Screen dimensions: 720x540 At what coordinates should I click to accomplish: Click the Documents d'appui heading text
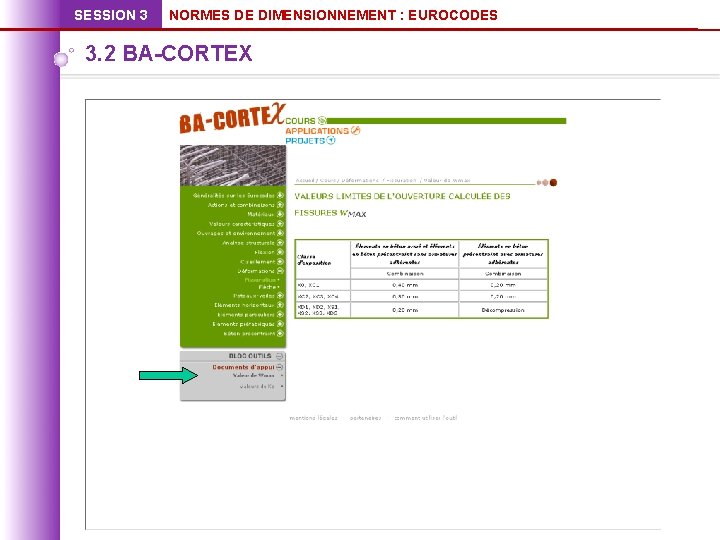pos(243,367)
